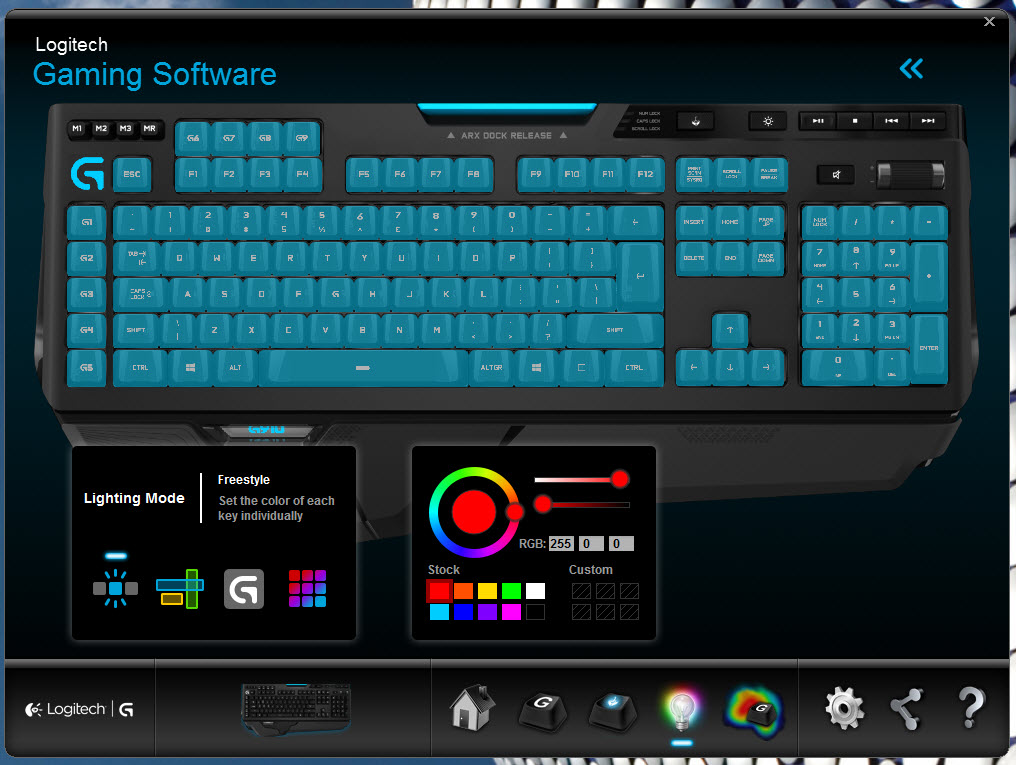1016x765 pixels.
Task: Select the Num Lock key
Action: pyautogui.click(x=820, y=222)
